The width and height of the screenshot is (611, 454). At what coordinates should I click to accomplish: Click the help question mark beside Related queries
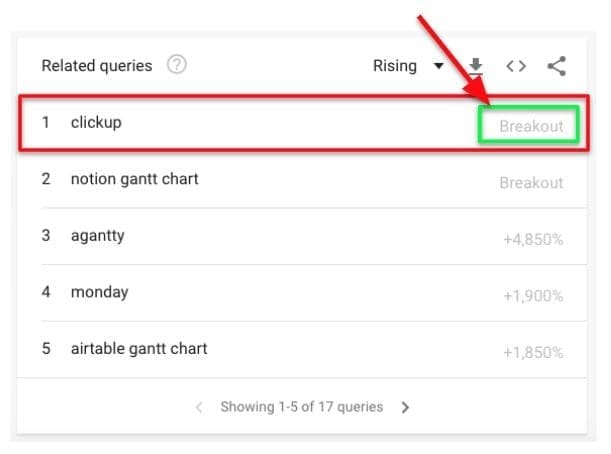point(177,65)
